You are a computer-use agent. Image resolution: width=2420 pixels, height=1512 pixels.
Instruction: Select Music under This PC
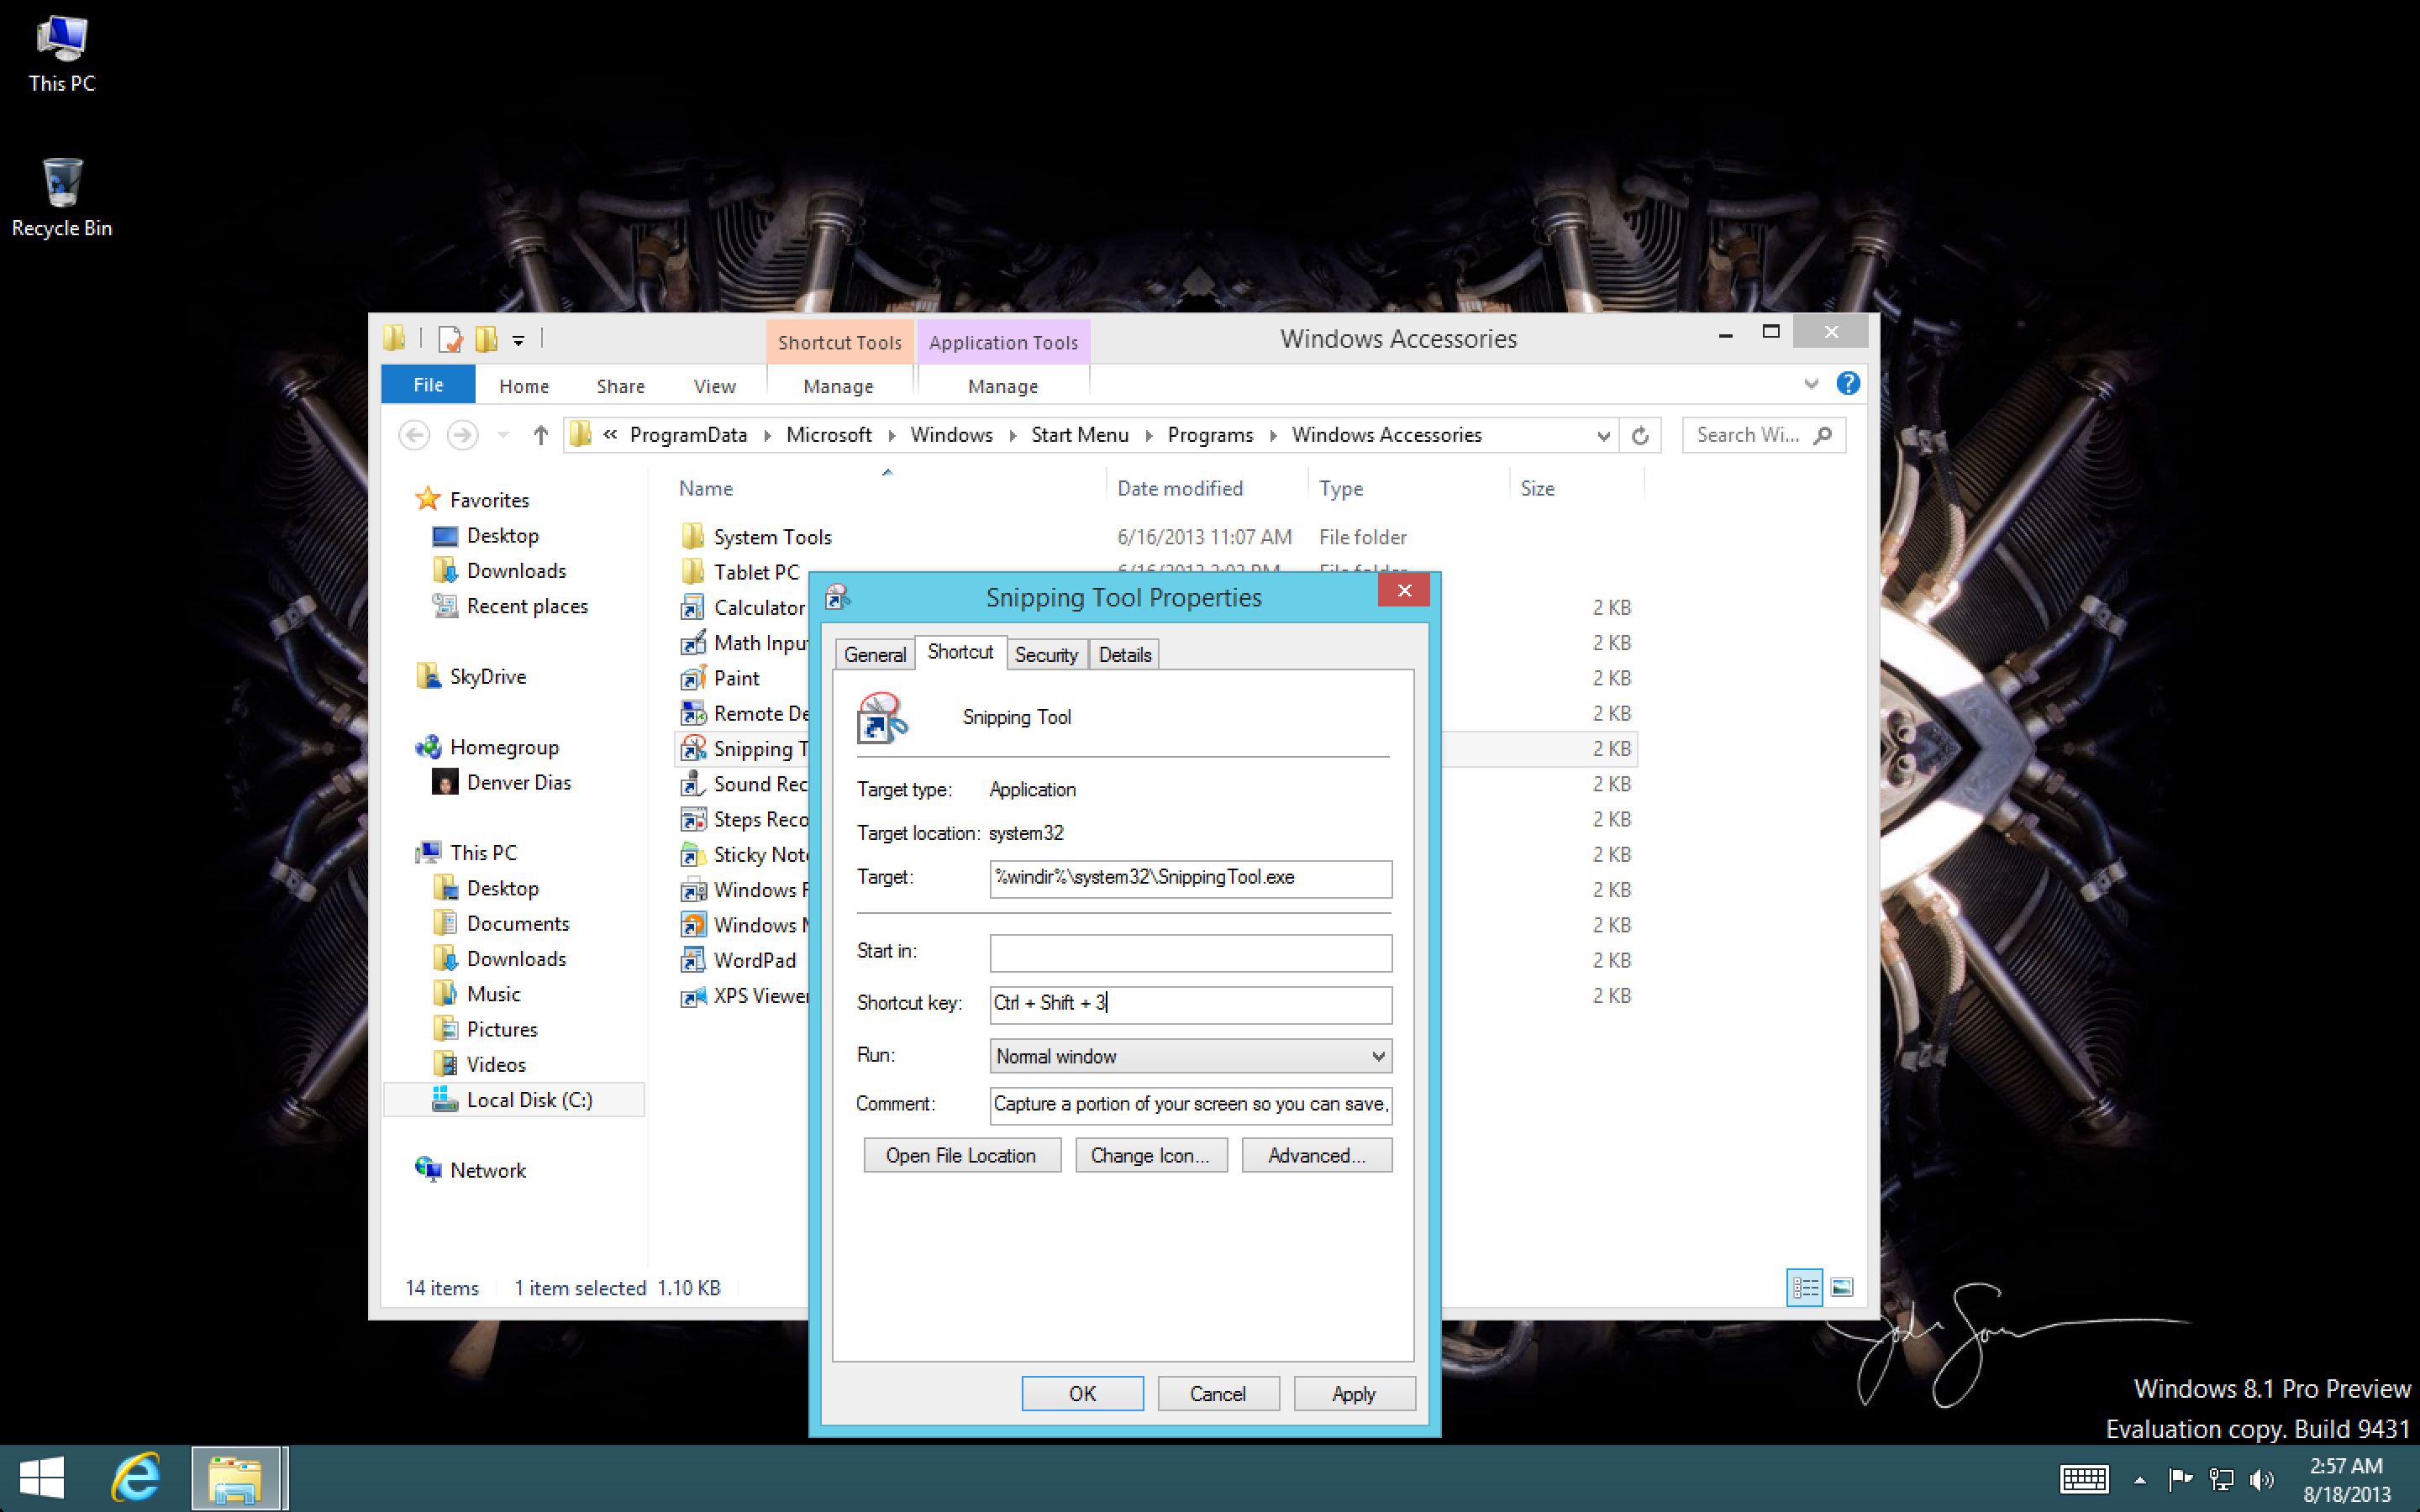(476, 994)
